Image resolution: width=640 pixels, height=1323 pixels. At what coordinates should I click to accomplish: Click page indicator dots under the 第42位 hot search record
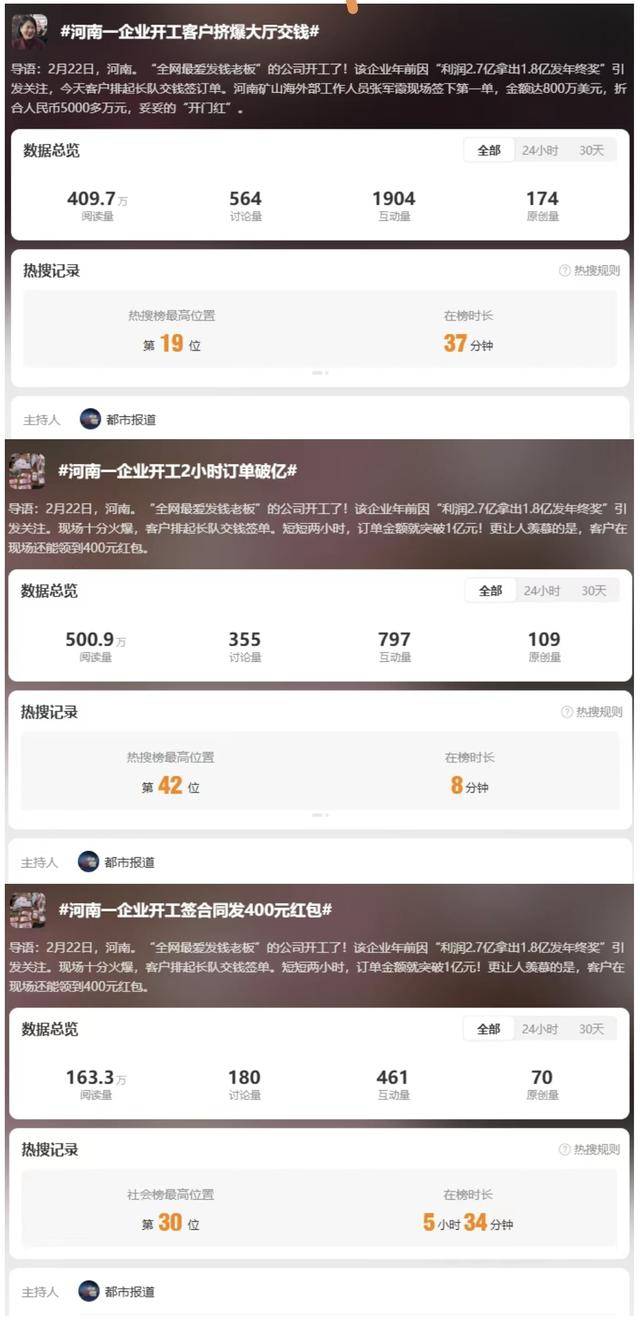pos(320,815)
